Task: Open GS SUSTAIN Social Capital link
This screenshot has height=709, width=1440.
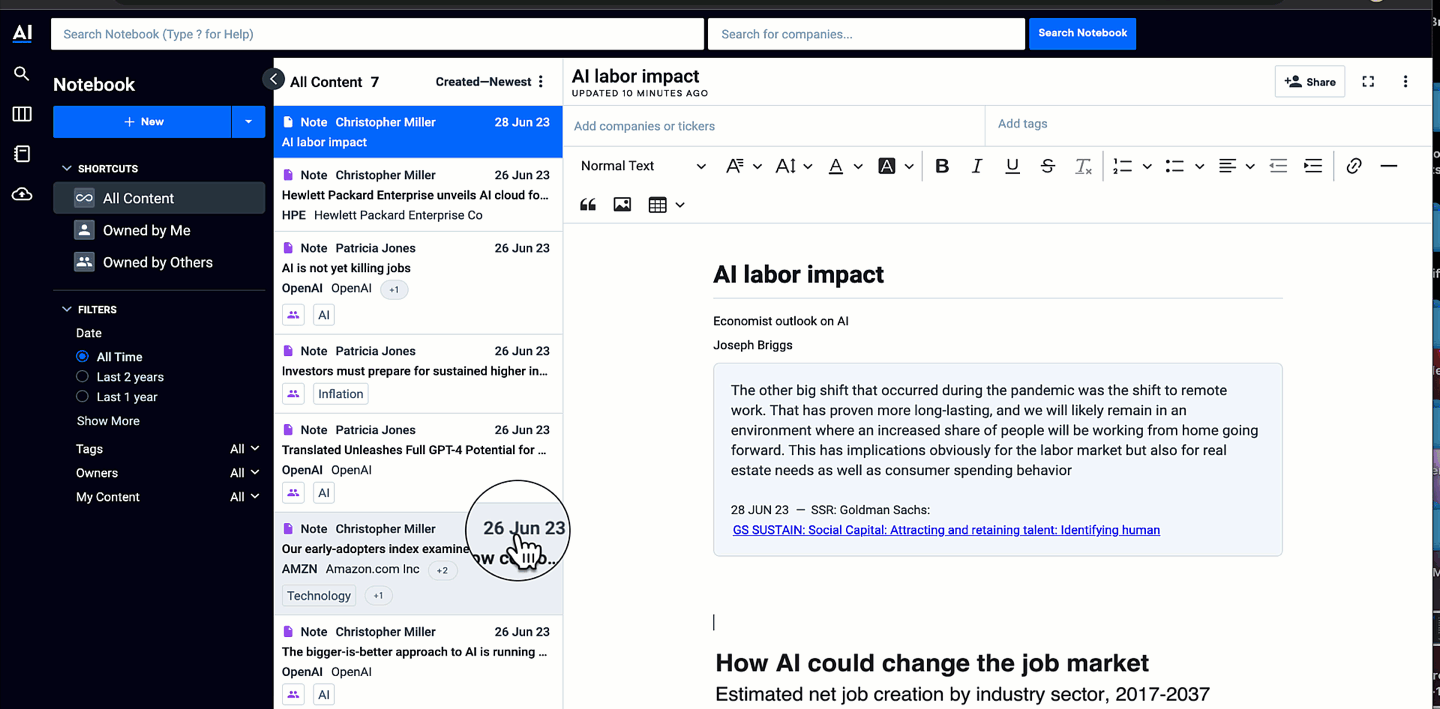Action: pos(946,530)
